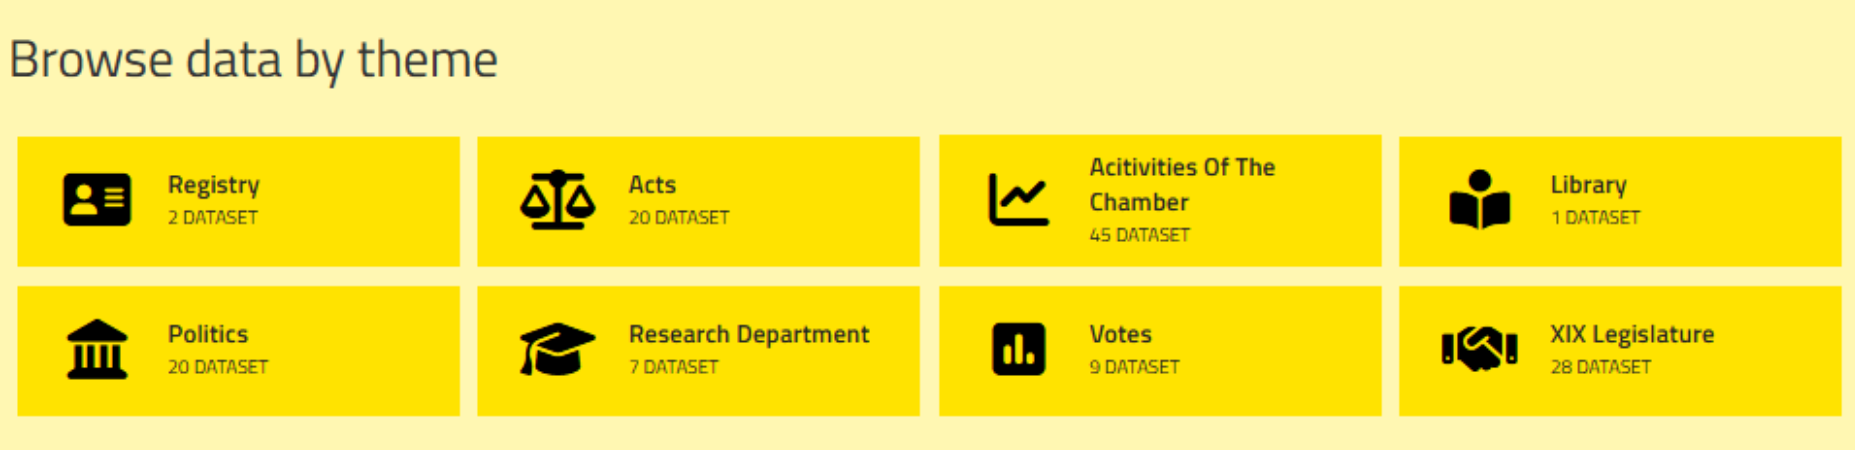Click the Registry ID card icon
Image resolution: width=1855 pixels, height=450 pixels.
[x=97, y=200]
